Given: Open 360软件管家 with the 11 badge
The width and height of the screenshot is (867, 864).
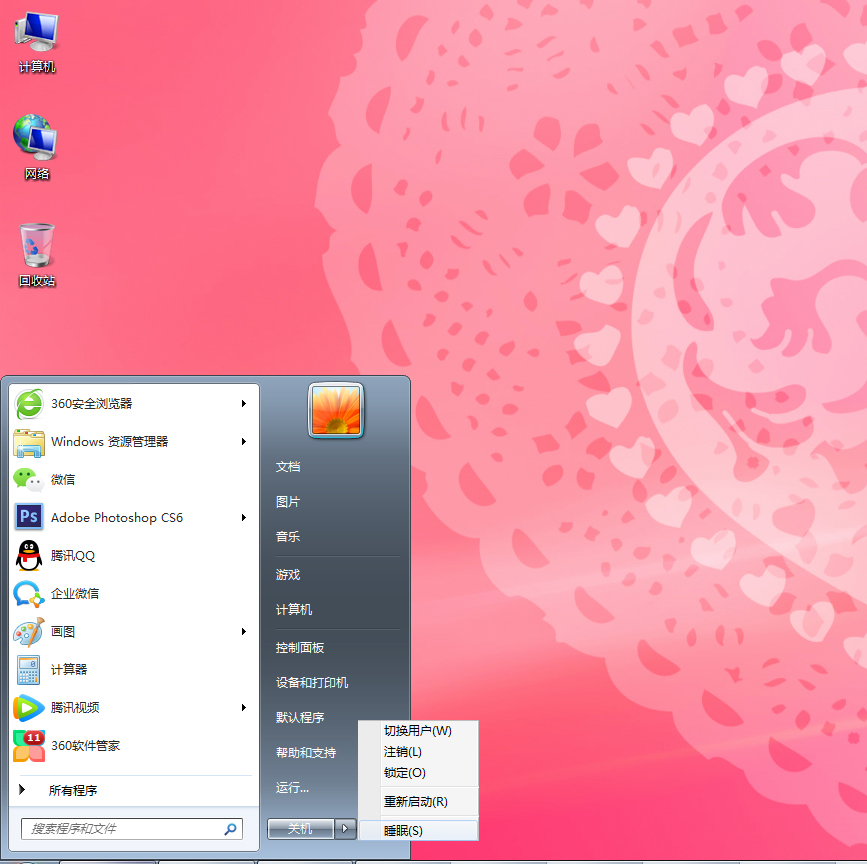Looking at the screenshot, I should (x=133, y=746).
